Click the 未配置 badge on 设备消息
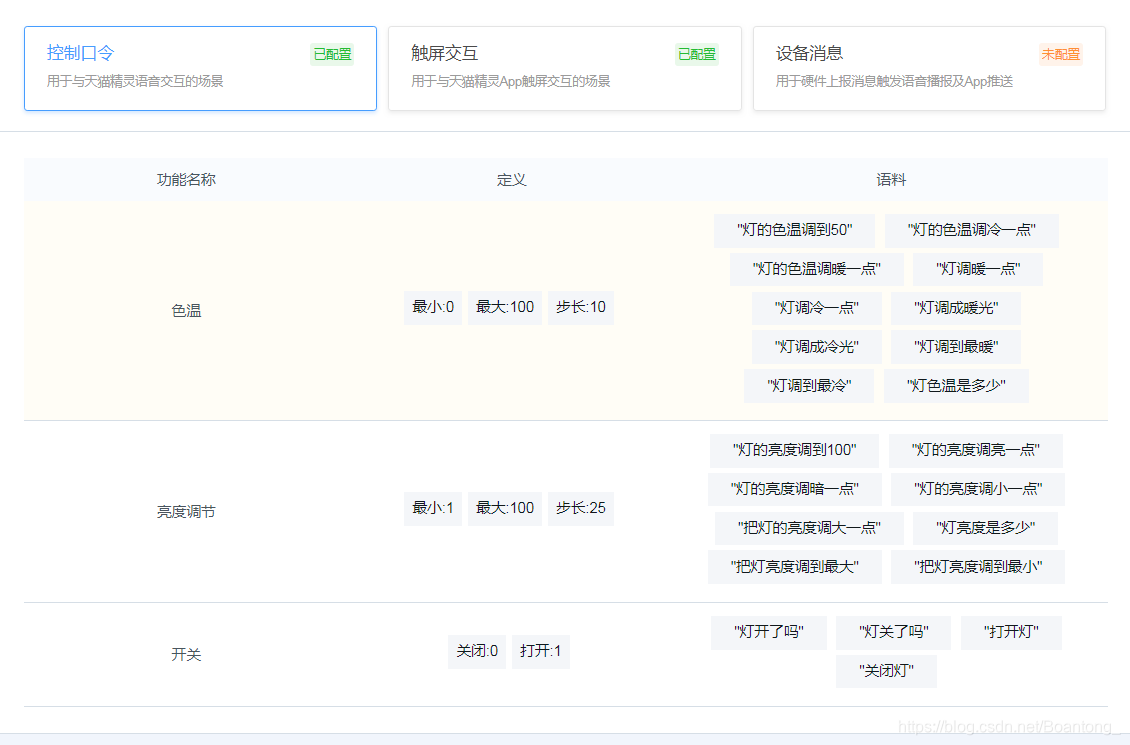This screenshot has width=1130, height=745. 1061,54
